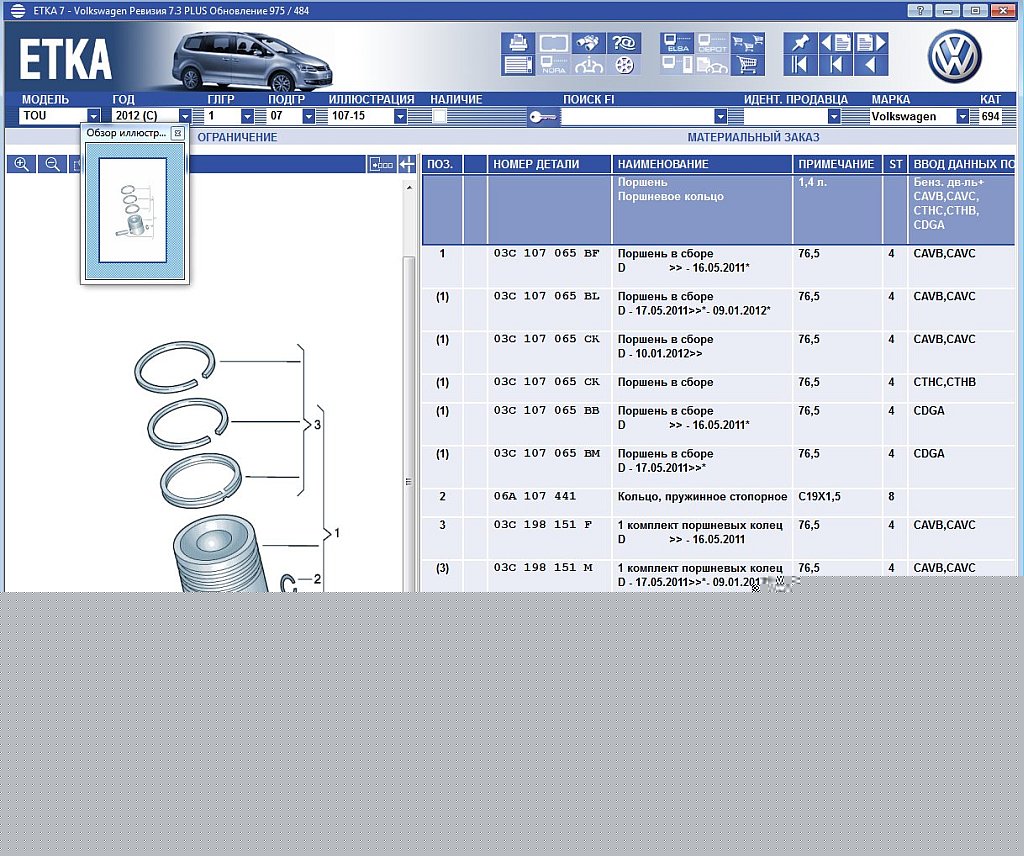1024x856 pixels.
Task: Click the key icon beside ПОИСК FI
Action: point(543,117)
